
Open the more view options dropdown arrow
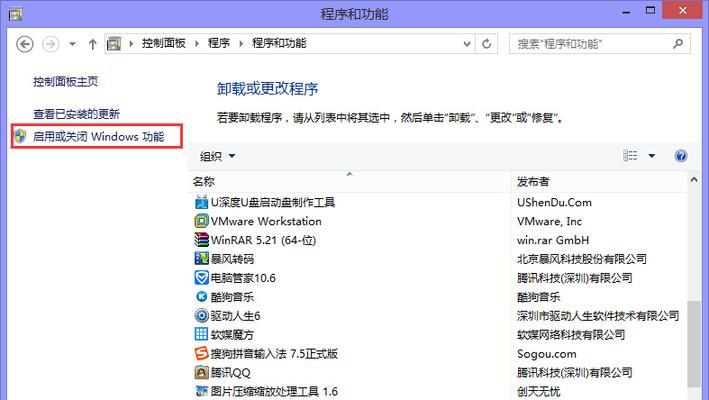pos(652,156)
